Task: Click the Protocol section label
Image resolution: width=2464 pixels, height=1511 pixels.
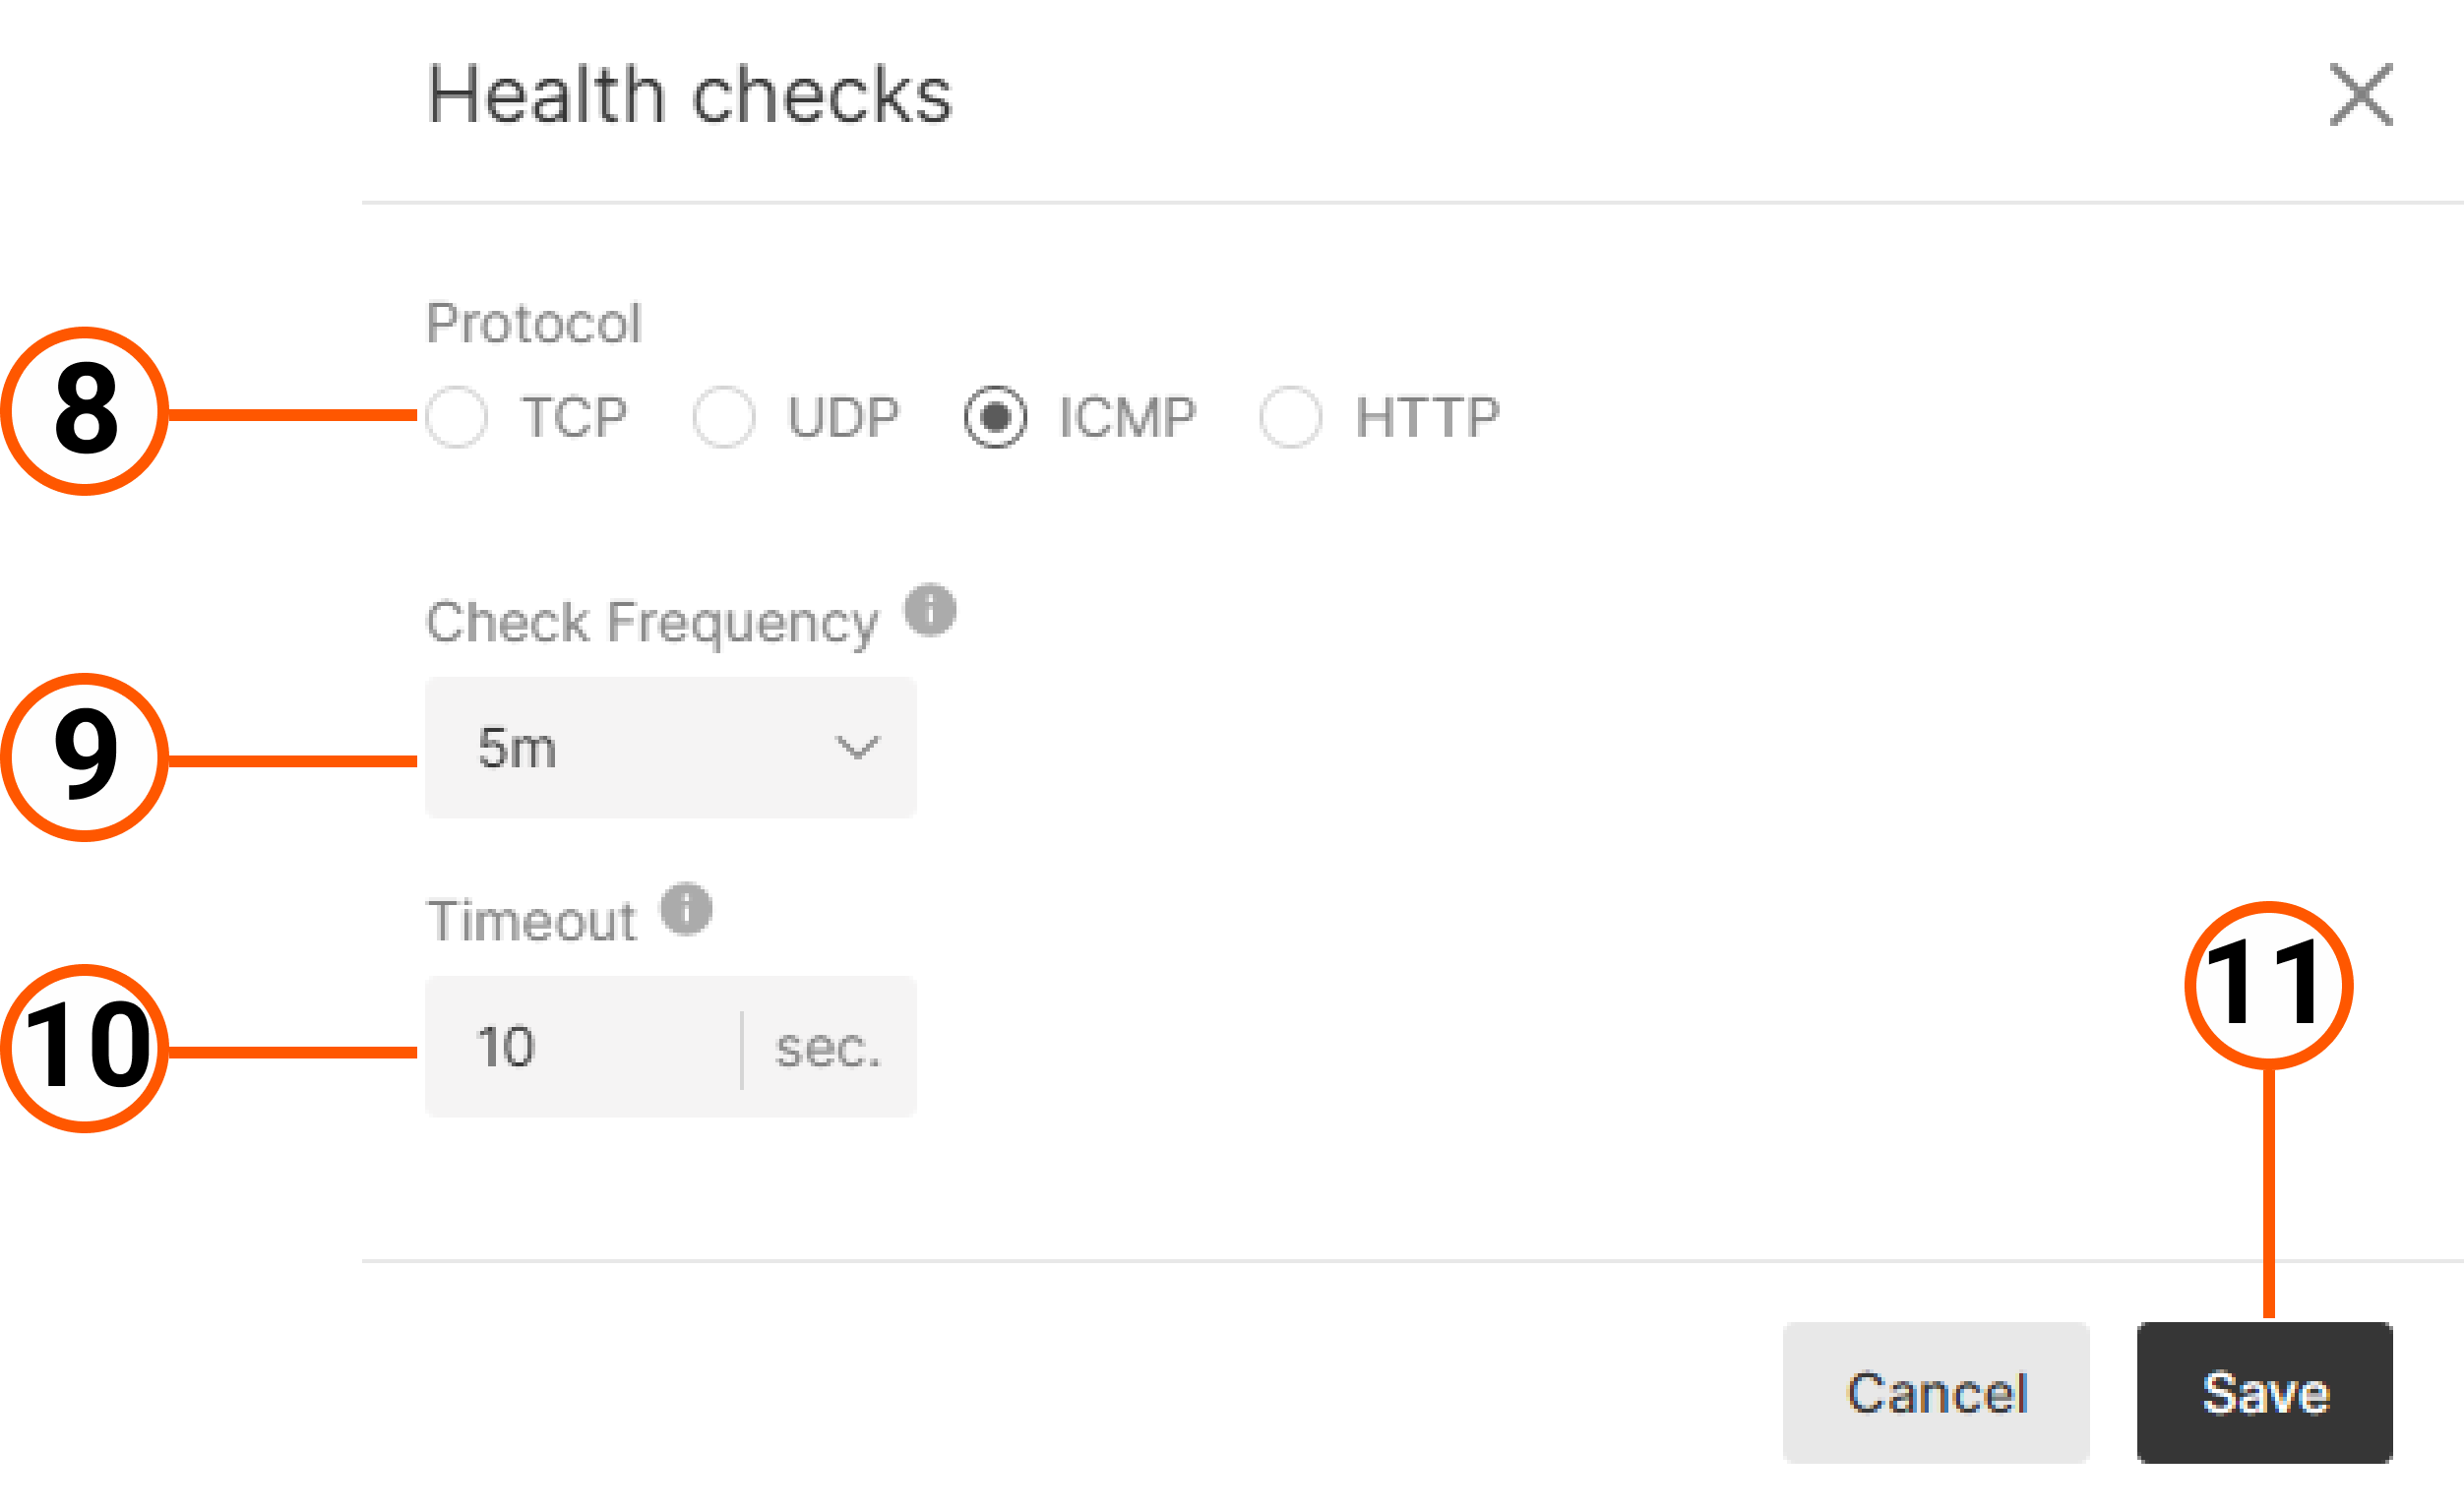Action: click(x=534, y=322)
